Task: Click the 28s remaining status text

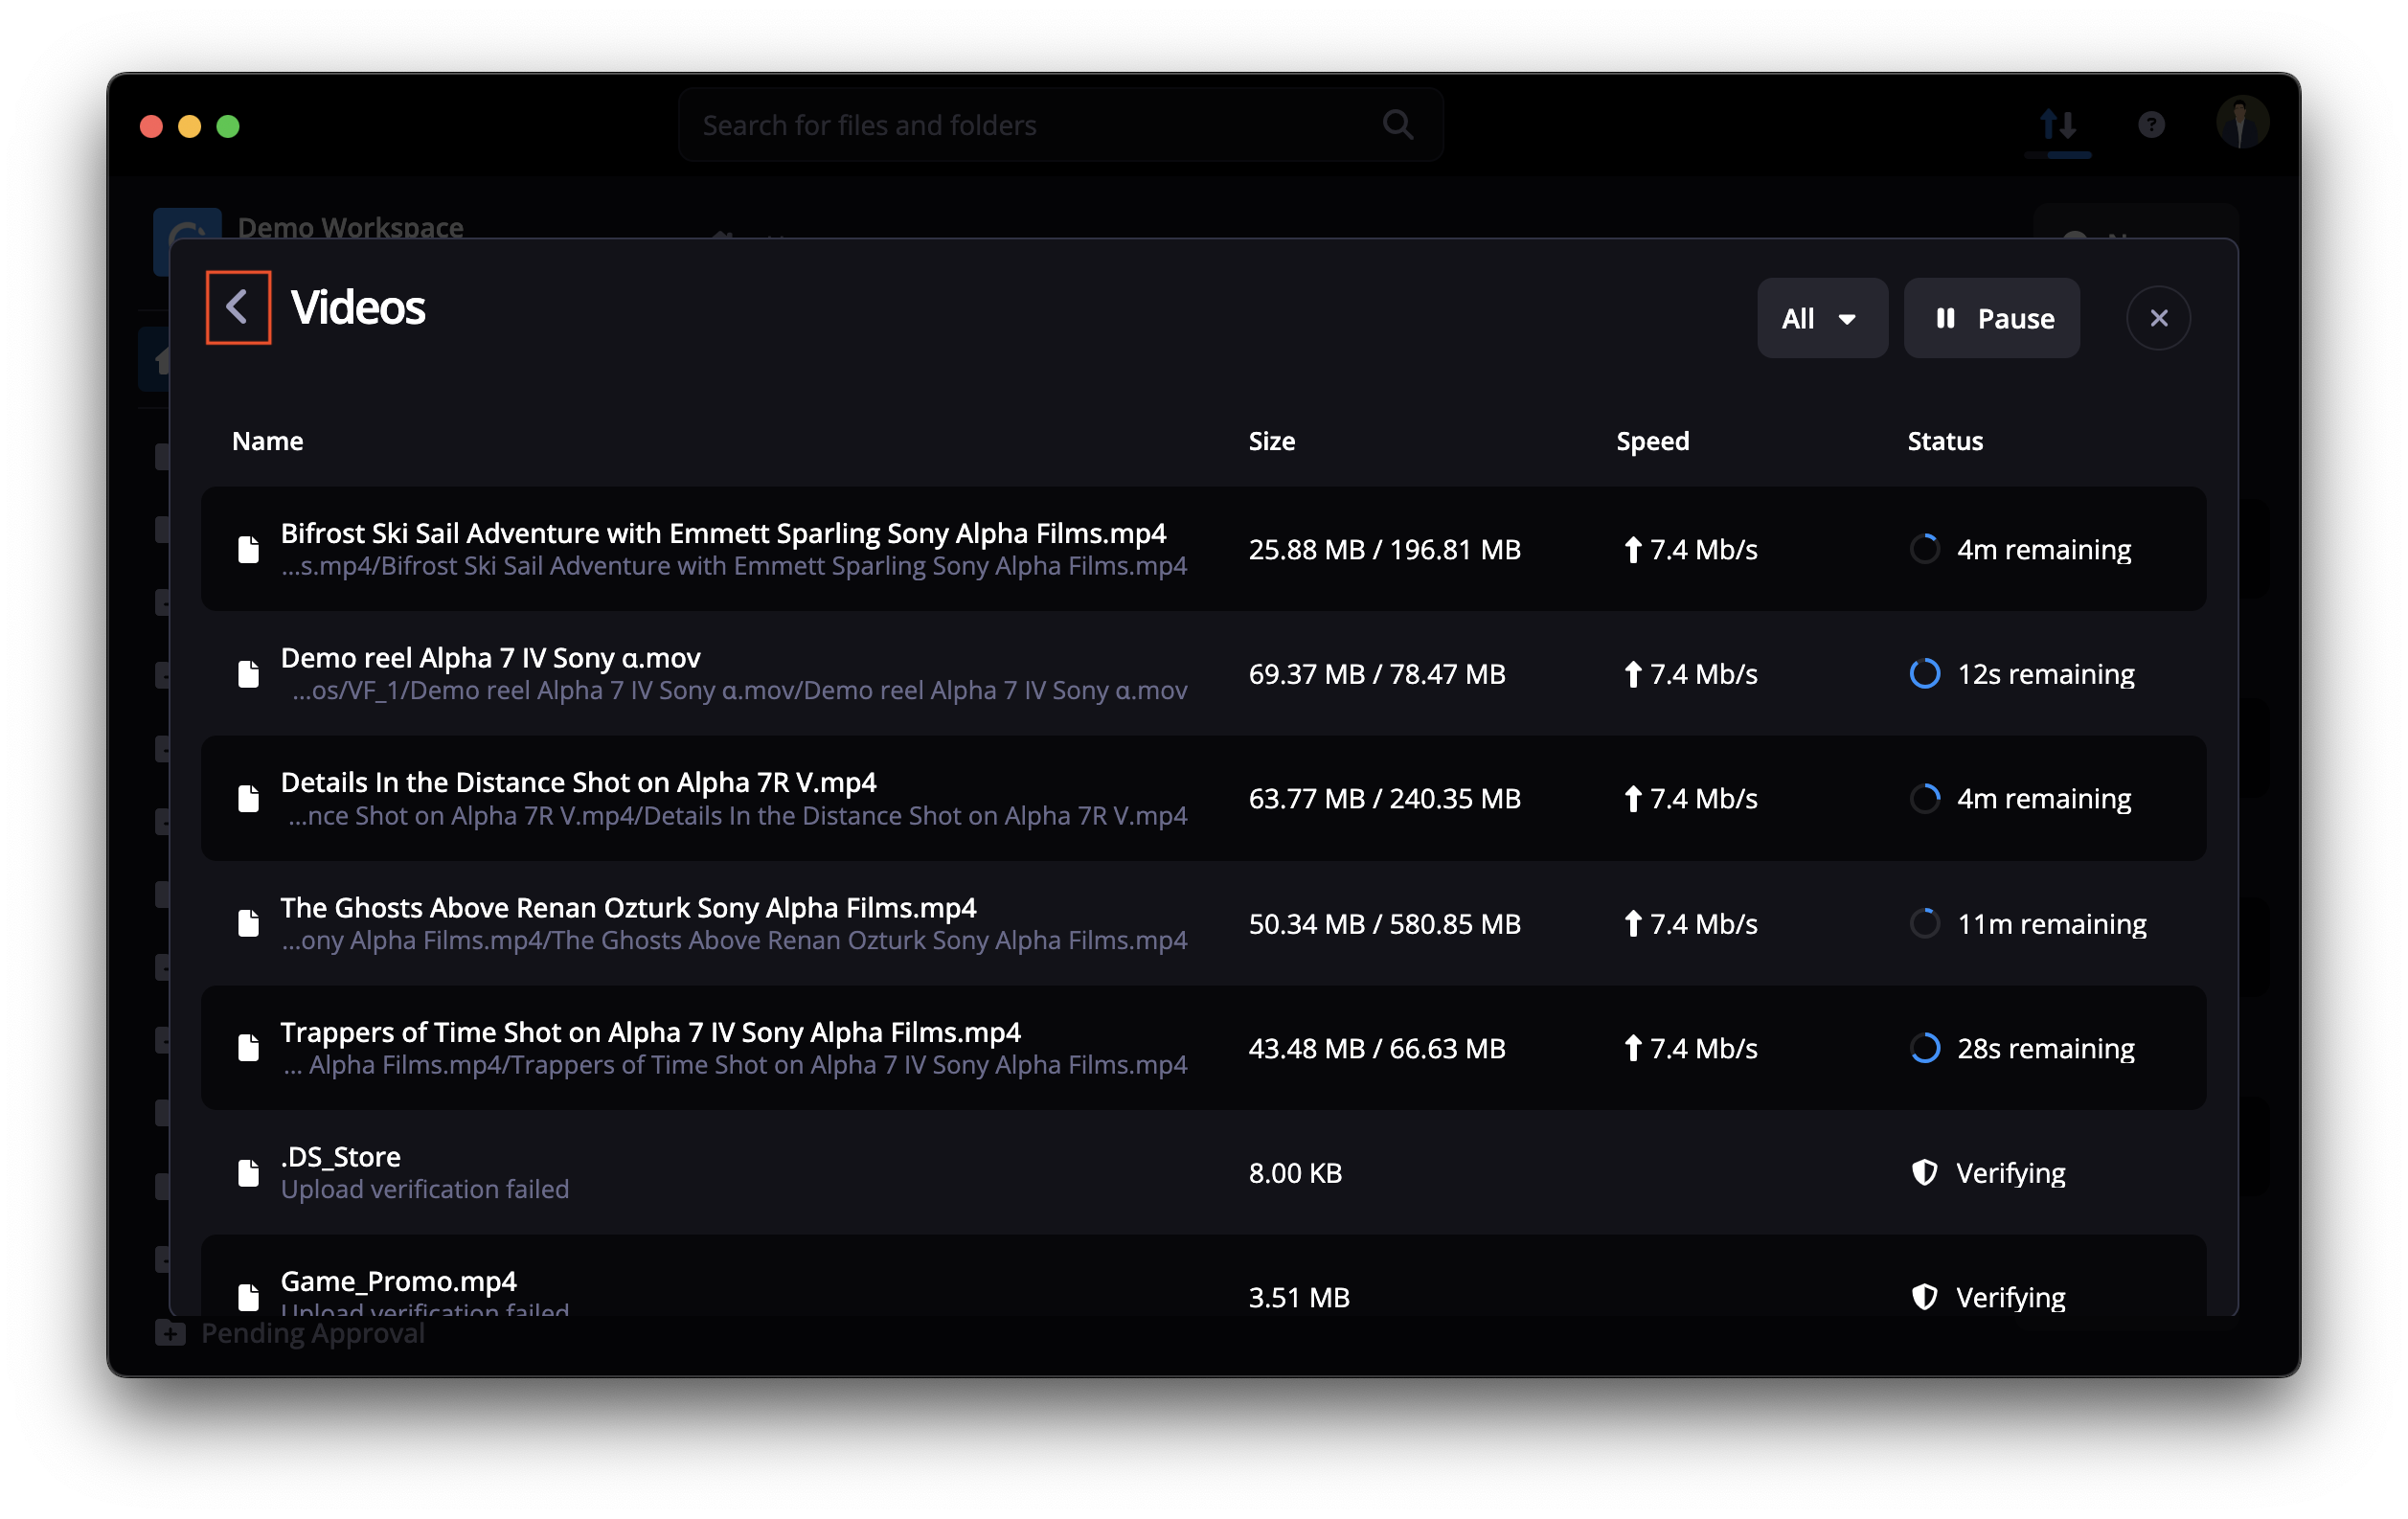Action: [2045, 1048]
